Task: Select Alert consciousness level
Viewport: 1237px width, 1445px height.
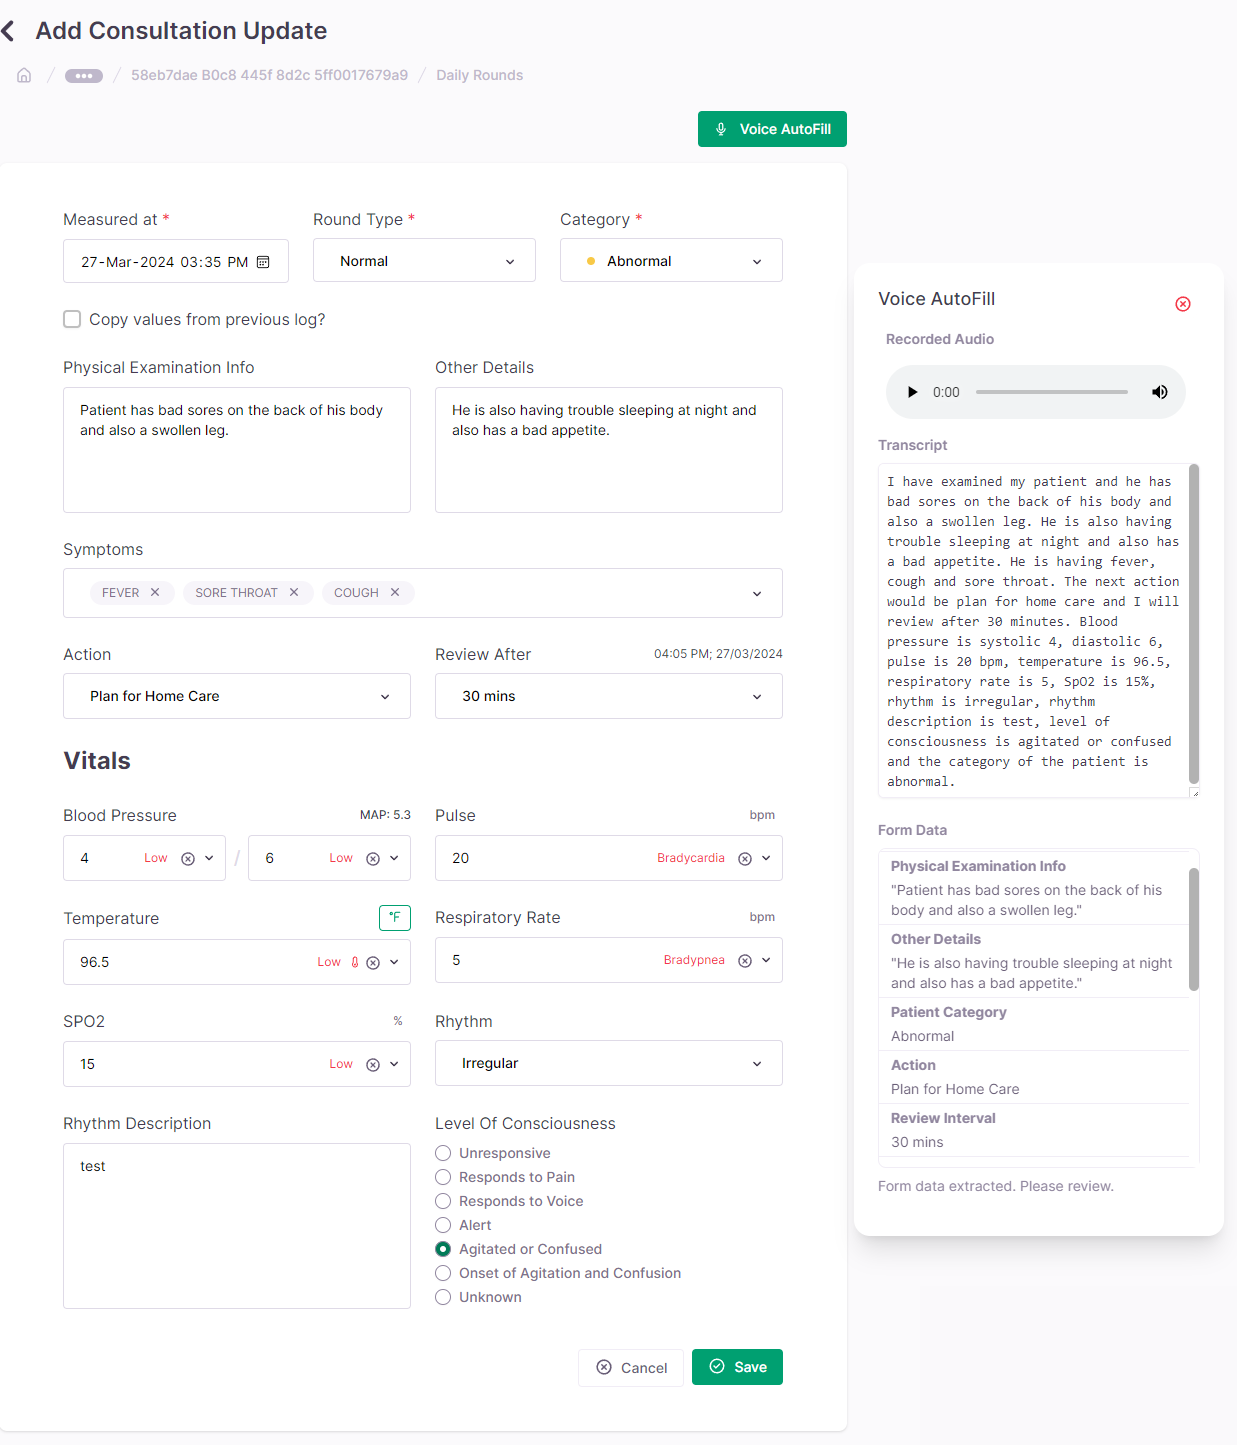Action: (x=443, y=1225)
